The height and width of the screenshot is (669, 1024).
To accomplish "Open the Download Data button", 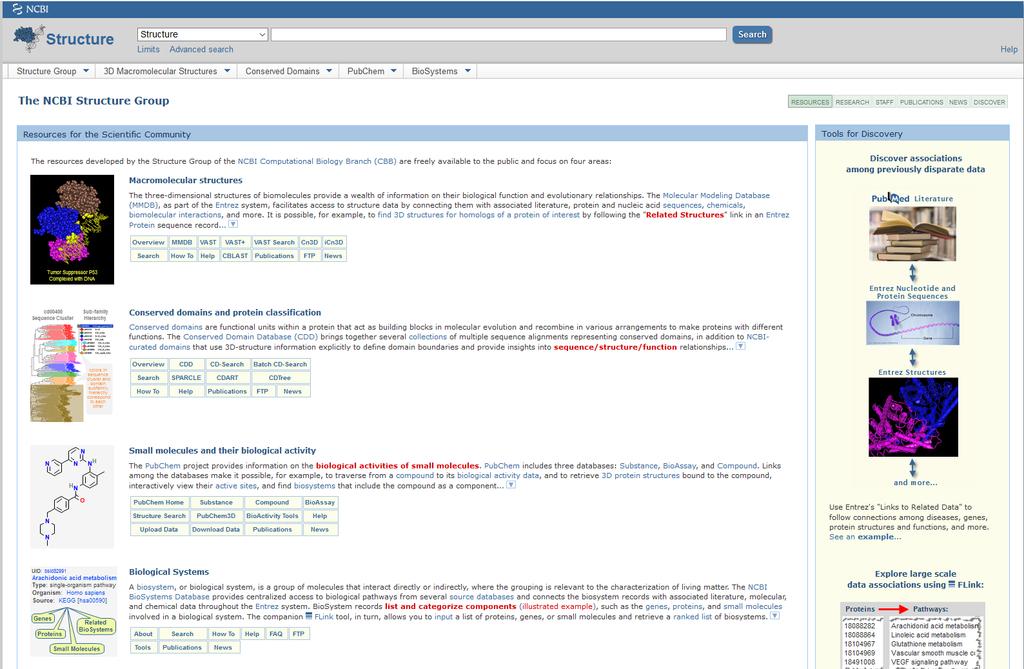I will pyautogui.click(x=216, y=530).
